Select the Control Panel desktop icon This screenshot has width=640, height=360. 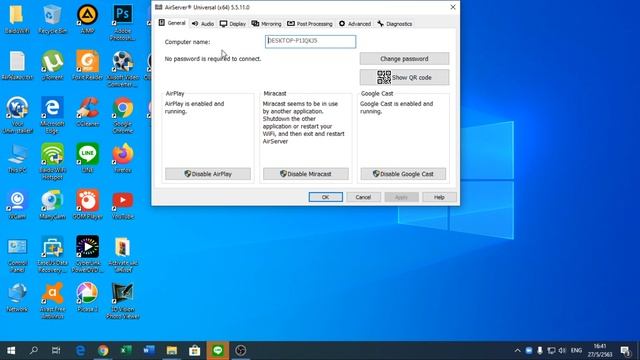(x=17, y=255)
